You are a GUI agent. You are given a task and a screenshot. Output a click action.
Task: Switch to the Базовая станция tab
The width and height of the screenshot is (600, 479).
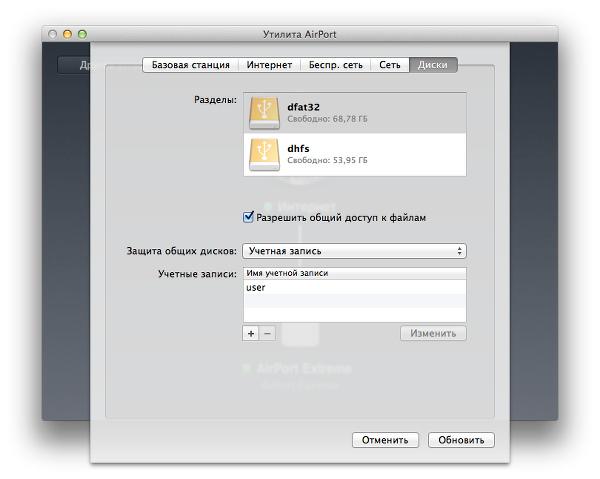(x=191, y=65)
